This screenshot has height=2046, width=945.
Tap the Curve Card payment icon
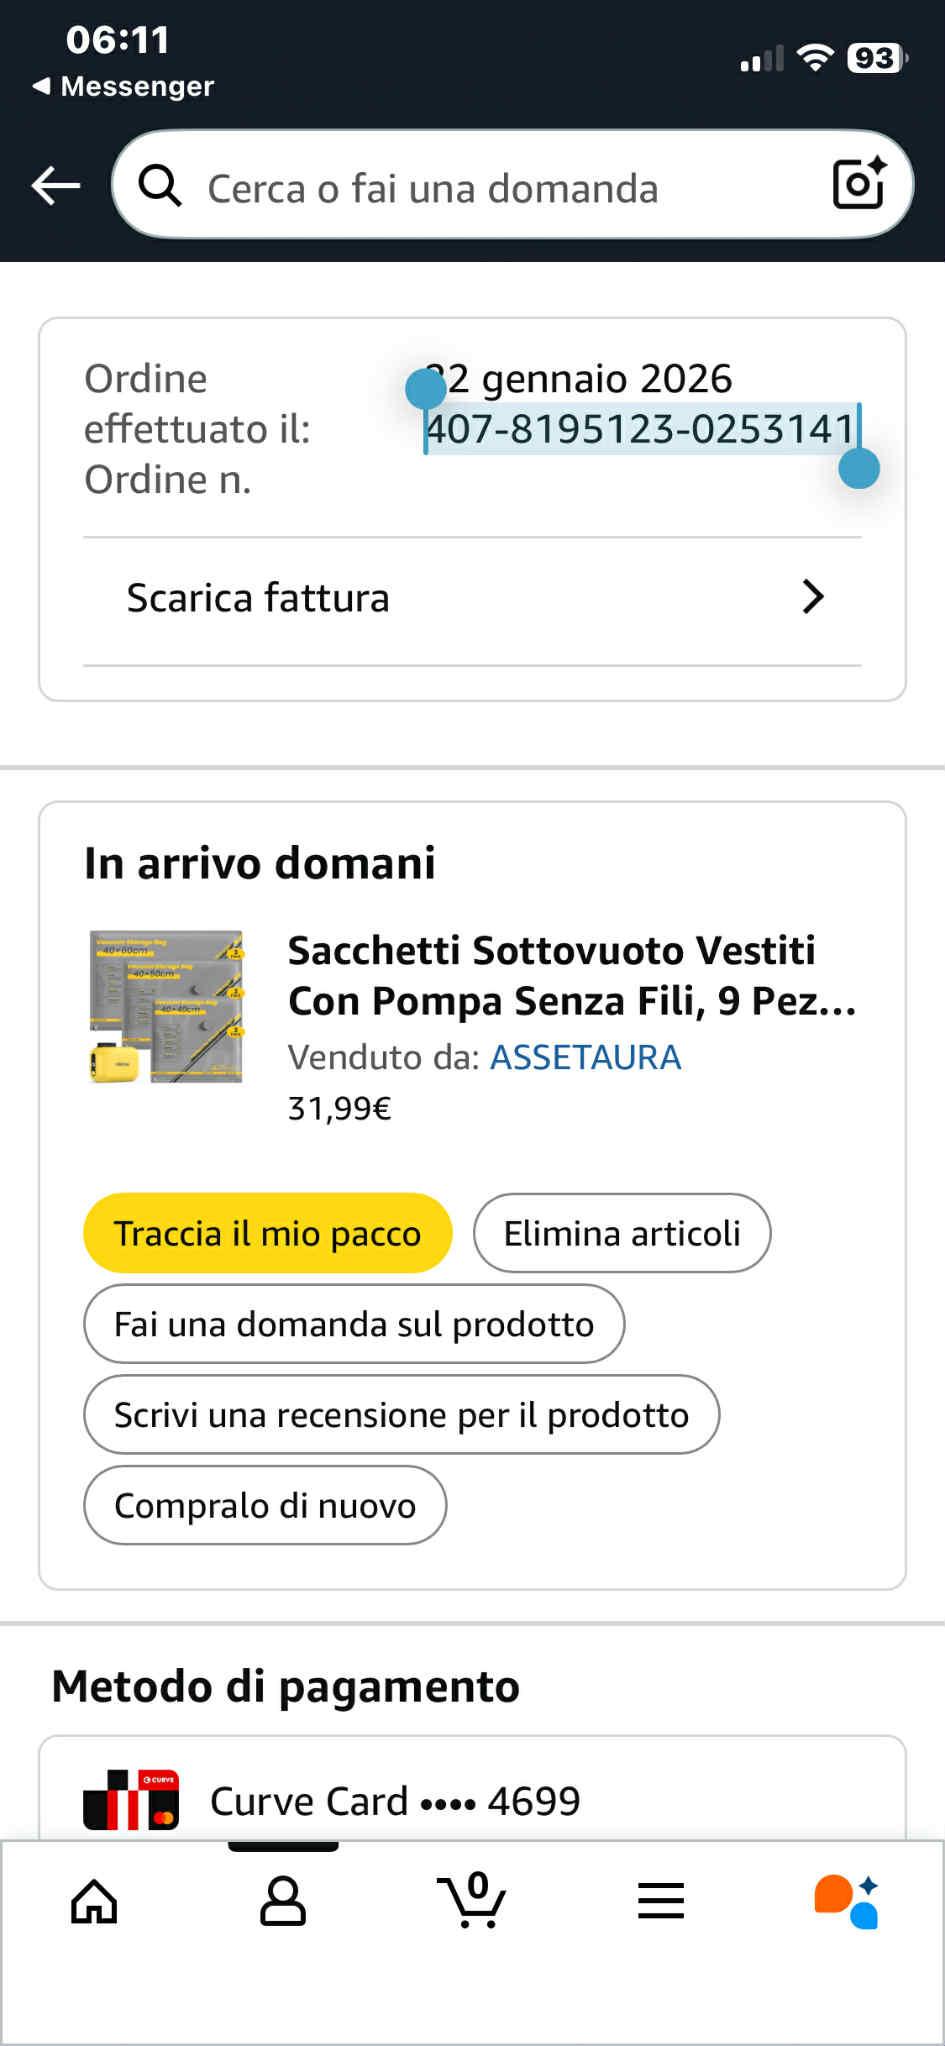point(131,1801)
